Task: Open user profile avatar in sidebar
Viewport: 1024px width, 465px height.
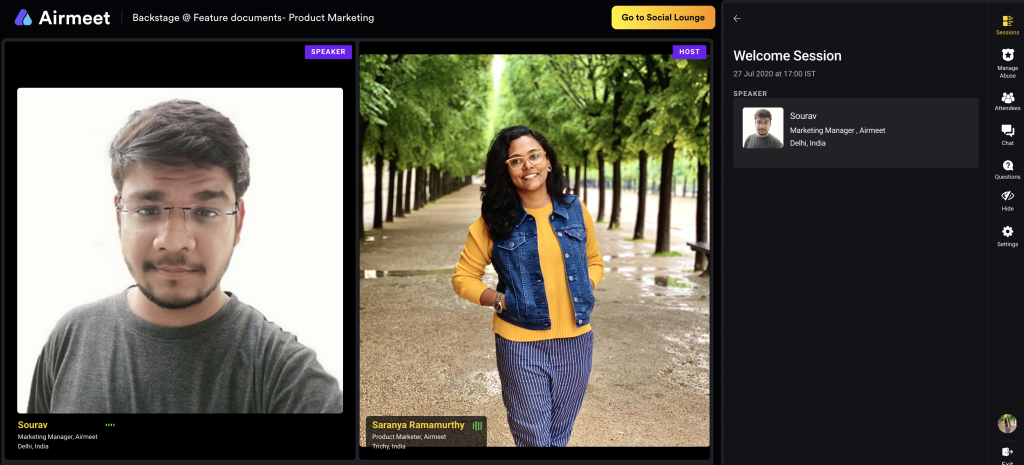Action: 1007,423
